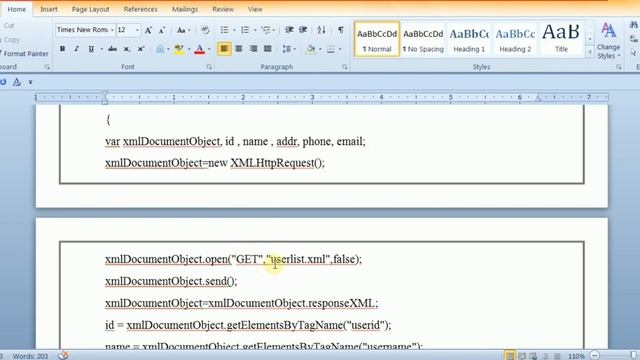
Task: Toggle Show paragraph marks
Action: (x=340, y=30)
